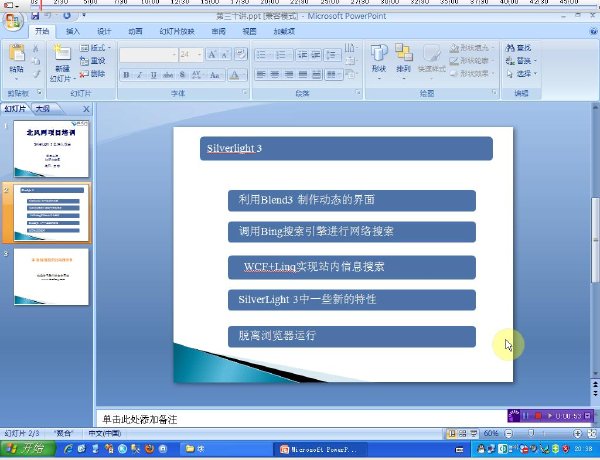
Task: Click the Character Spacing (AV) icon
Action: (196, 75)
